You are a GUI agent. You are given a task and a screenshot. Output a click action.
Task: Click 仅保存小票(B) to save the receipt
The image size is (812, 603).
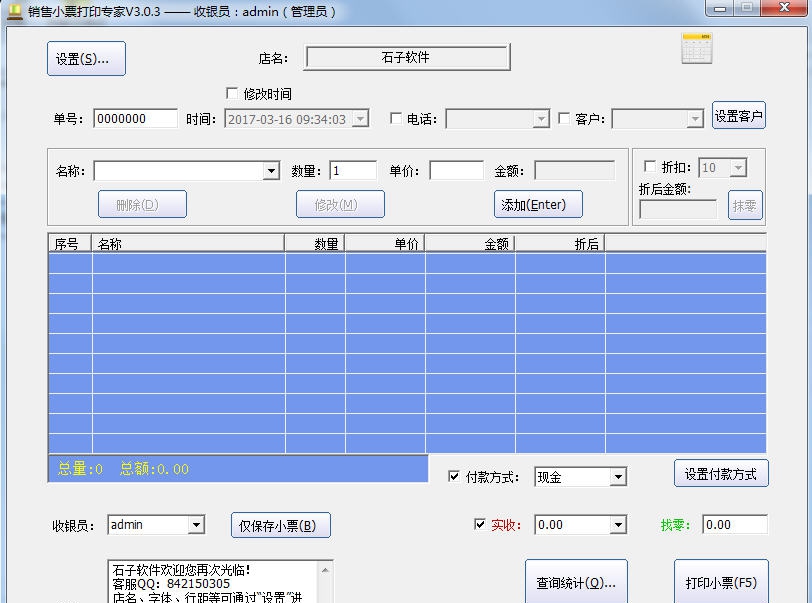(281, 524)
